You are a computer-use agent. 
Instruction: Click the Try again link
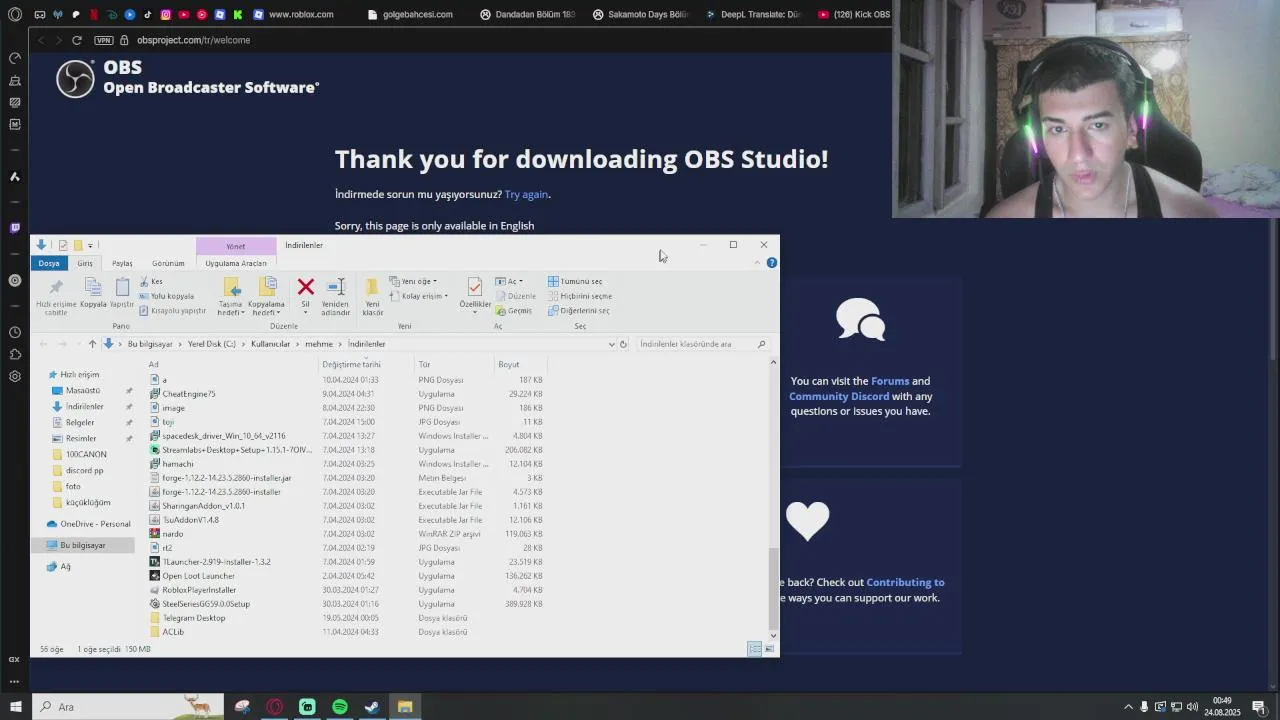(x=526, y=195)
